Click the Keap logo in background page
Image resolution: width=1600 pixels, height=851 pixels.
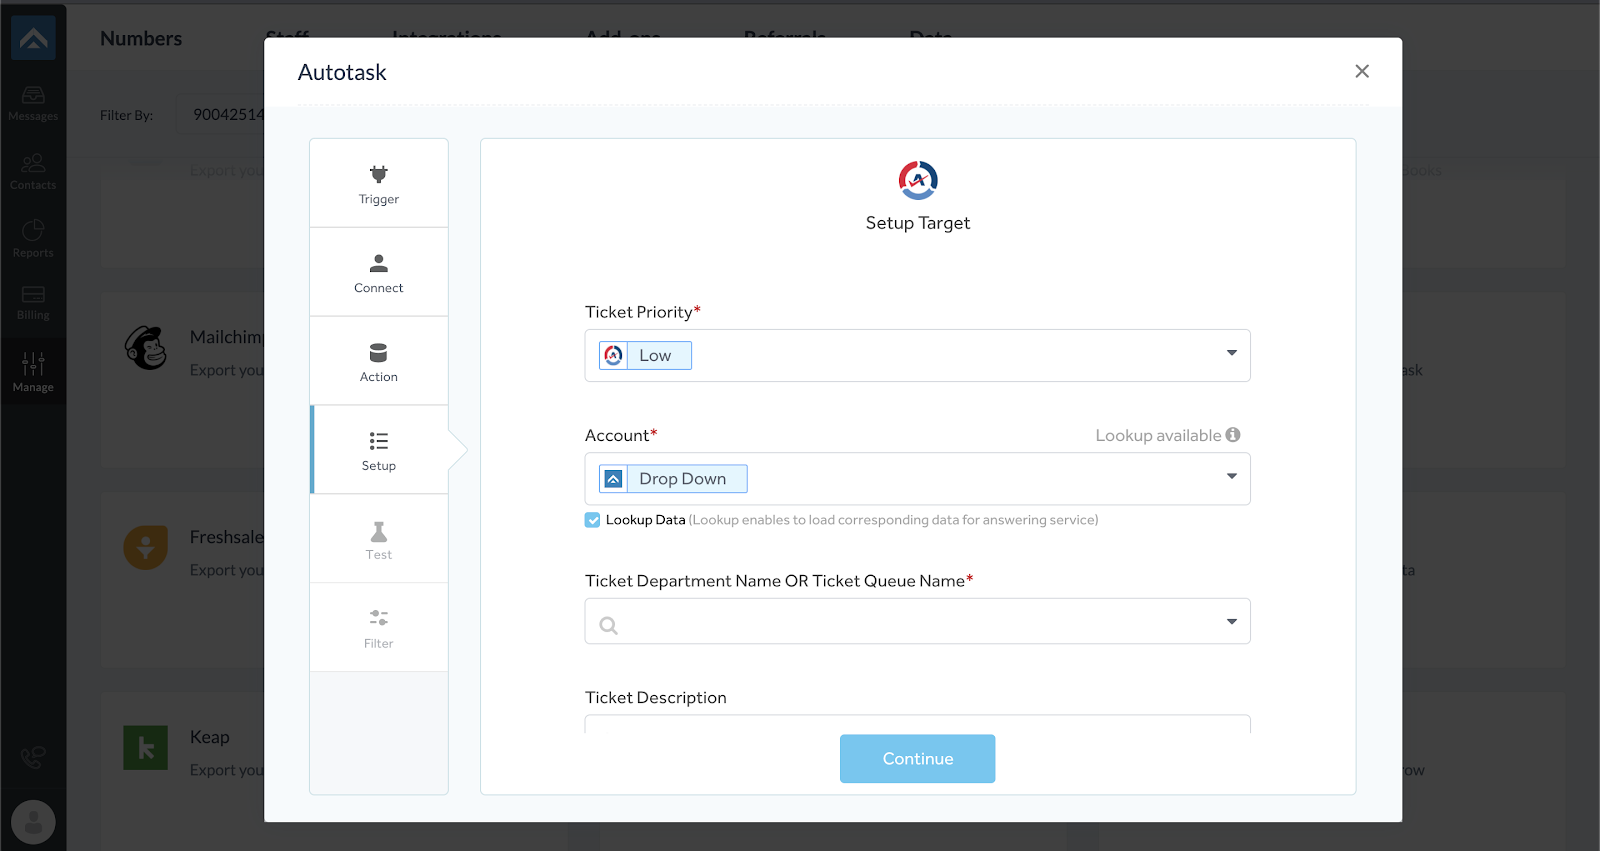click(146, 748)
